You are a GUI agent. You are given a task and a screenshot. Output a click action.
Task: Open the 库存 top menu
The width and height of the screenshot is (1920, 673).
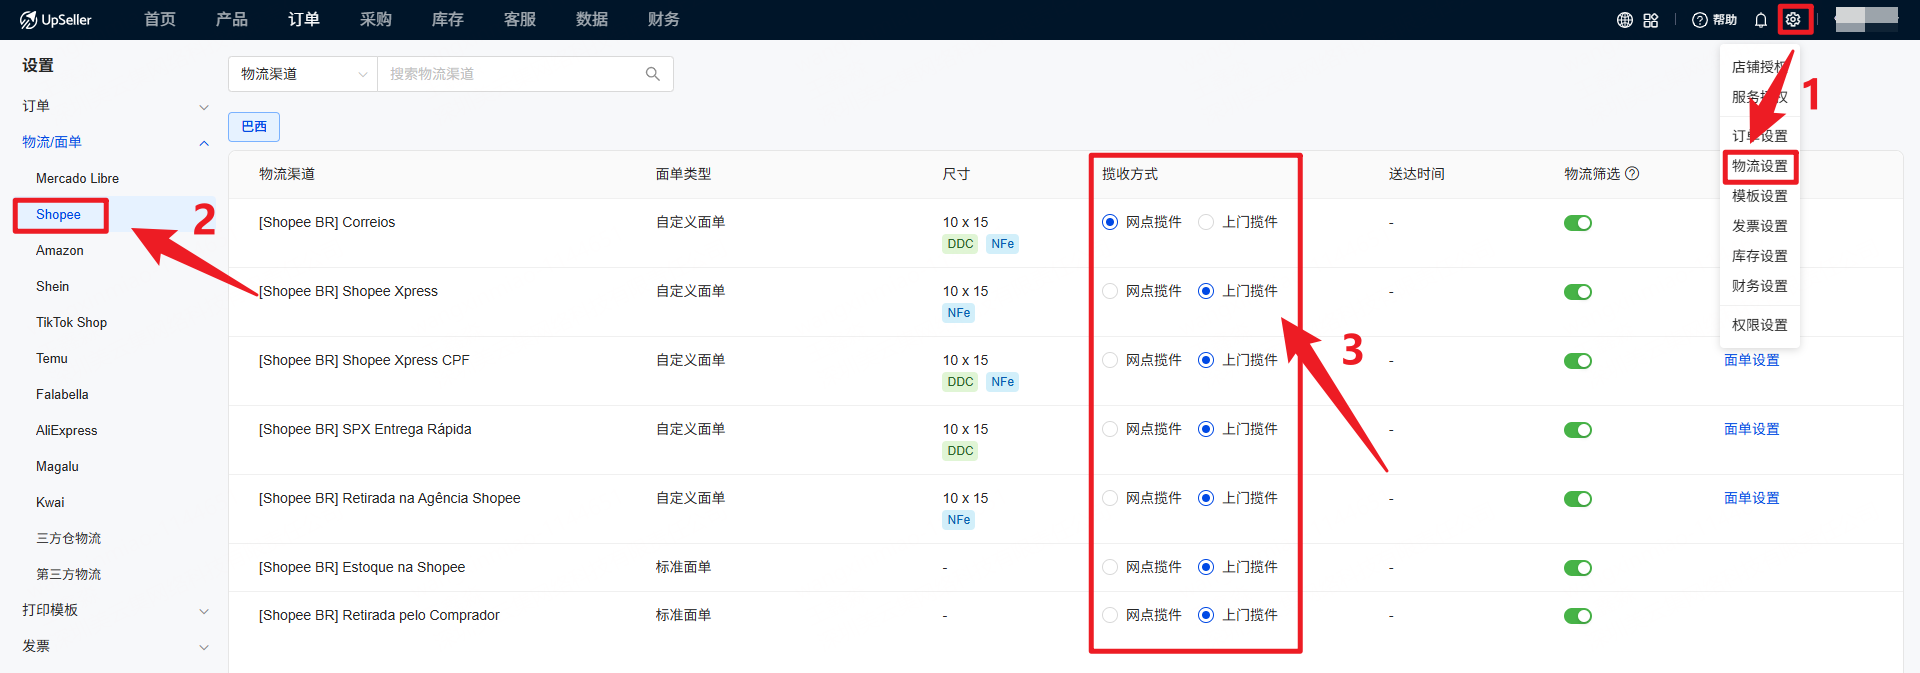(447, 20)
